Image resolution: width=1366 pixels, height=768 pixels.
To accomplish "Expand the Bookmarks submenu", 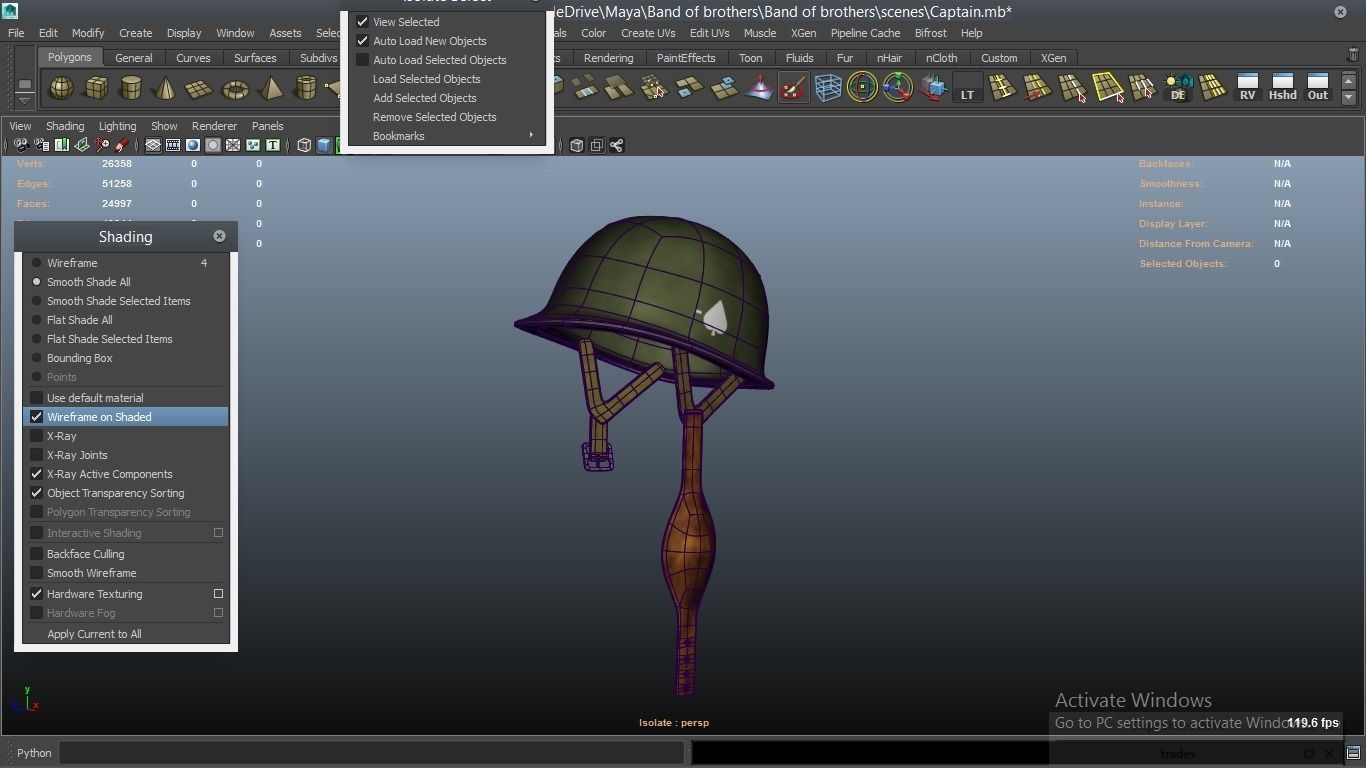I will (447, 136).
